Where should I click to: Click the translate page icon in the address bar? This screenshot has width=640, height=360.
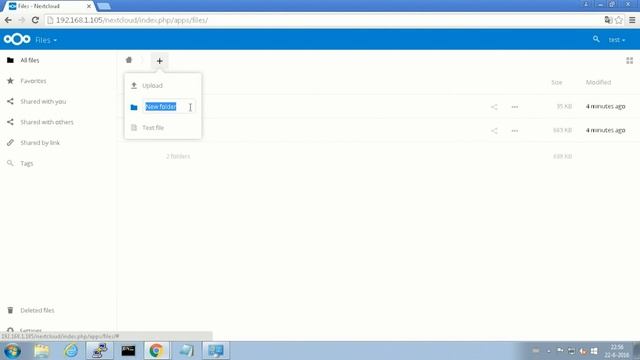(608, 20)
